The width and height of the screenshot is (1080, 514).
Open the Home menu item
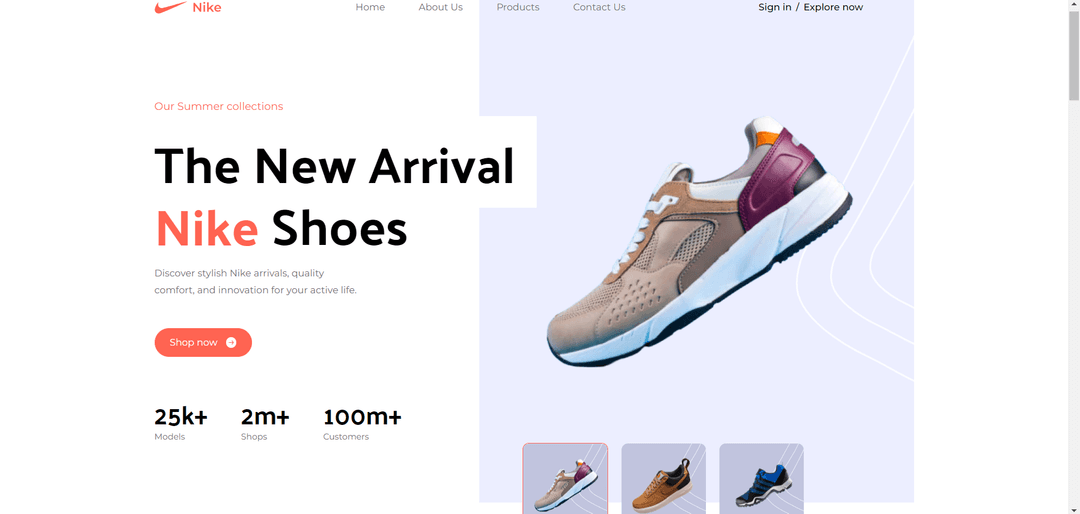[x=370, y=8]
